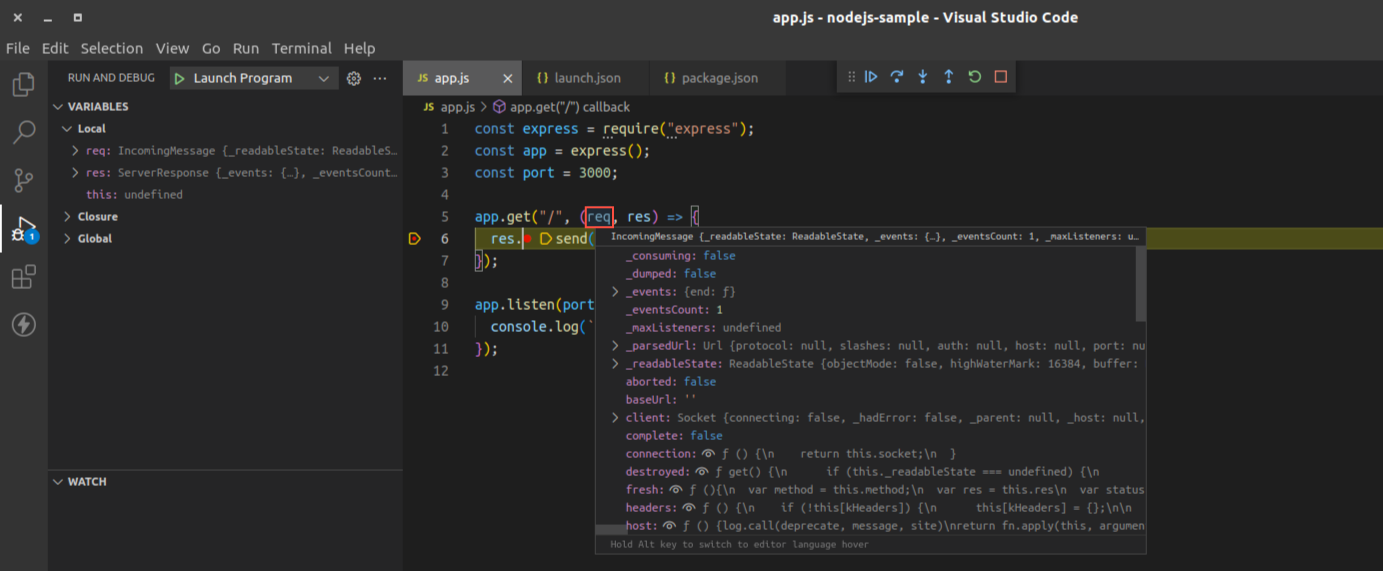The height and width of the screenshot is (571, 1383).
Task: Click the Step Over debug icon
Action: [x=897, y=77]
